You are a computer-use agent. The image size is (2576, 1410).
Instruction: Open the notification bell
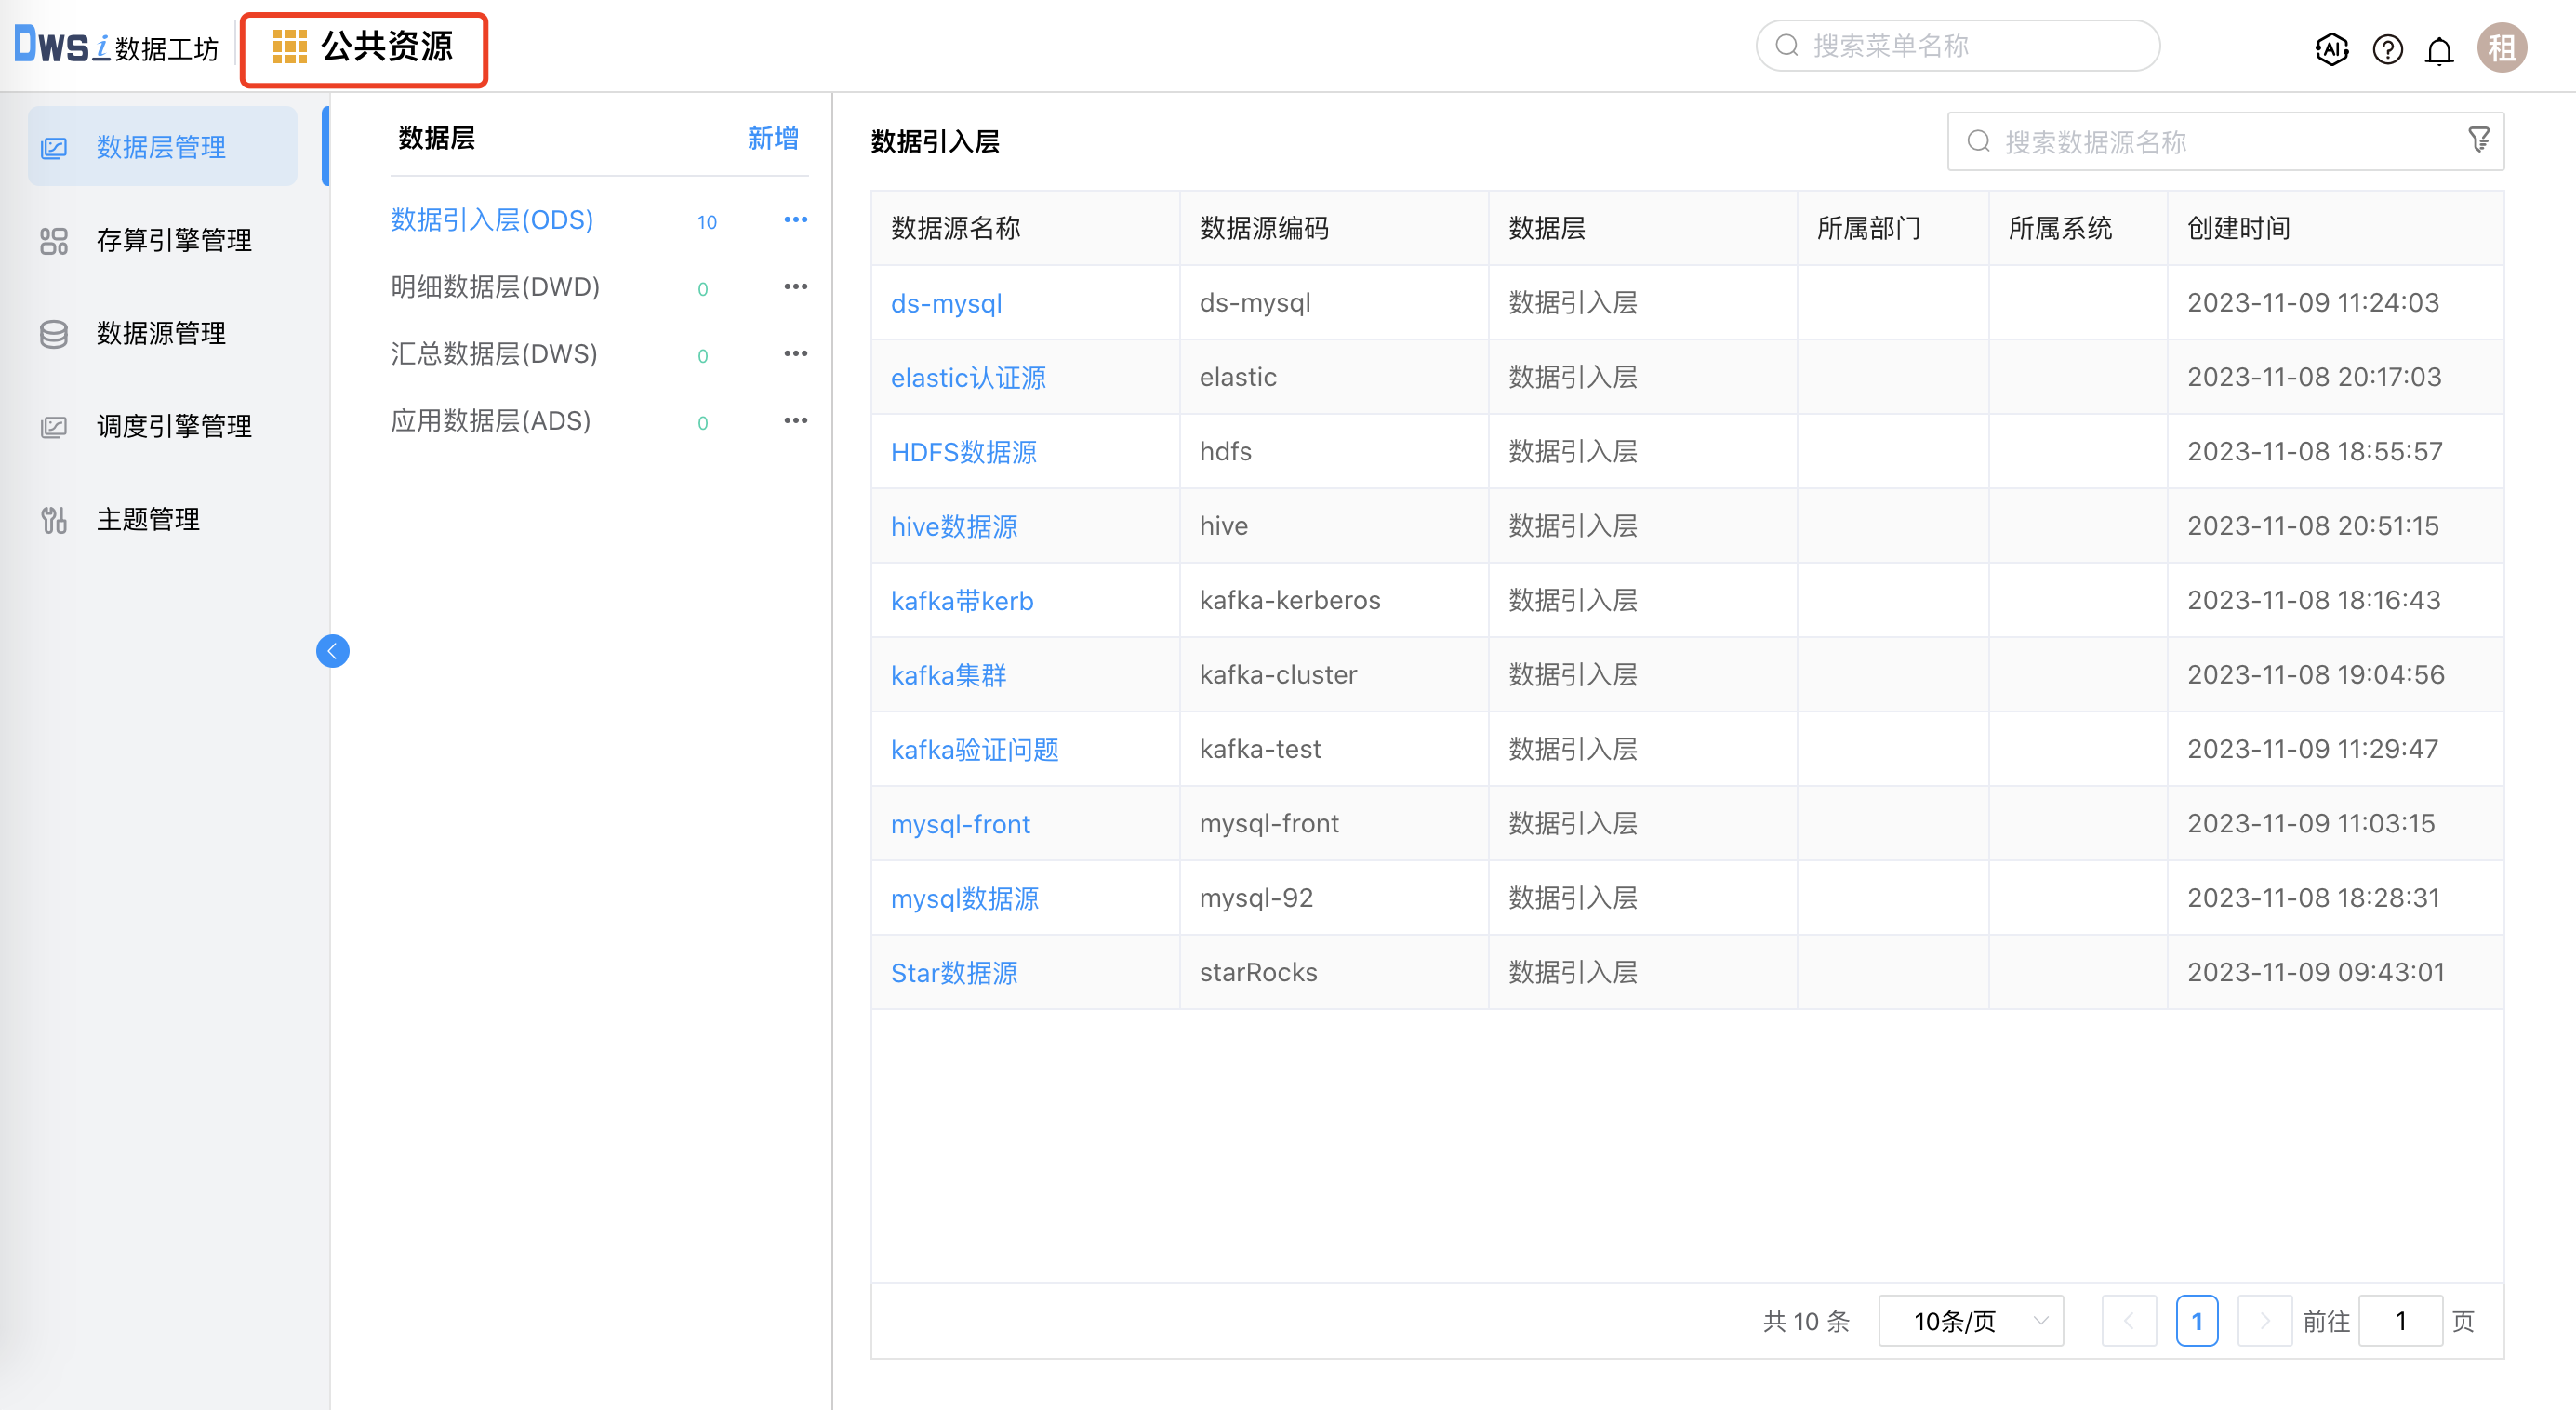[x=2440, y=49]
